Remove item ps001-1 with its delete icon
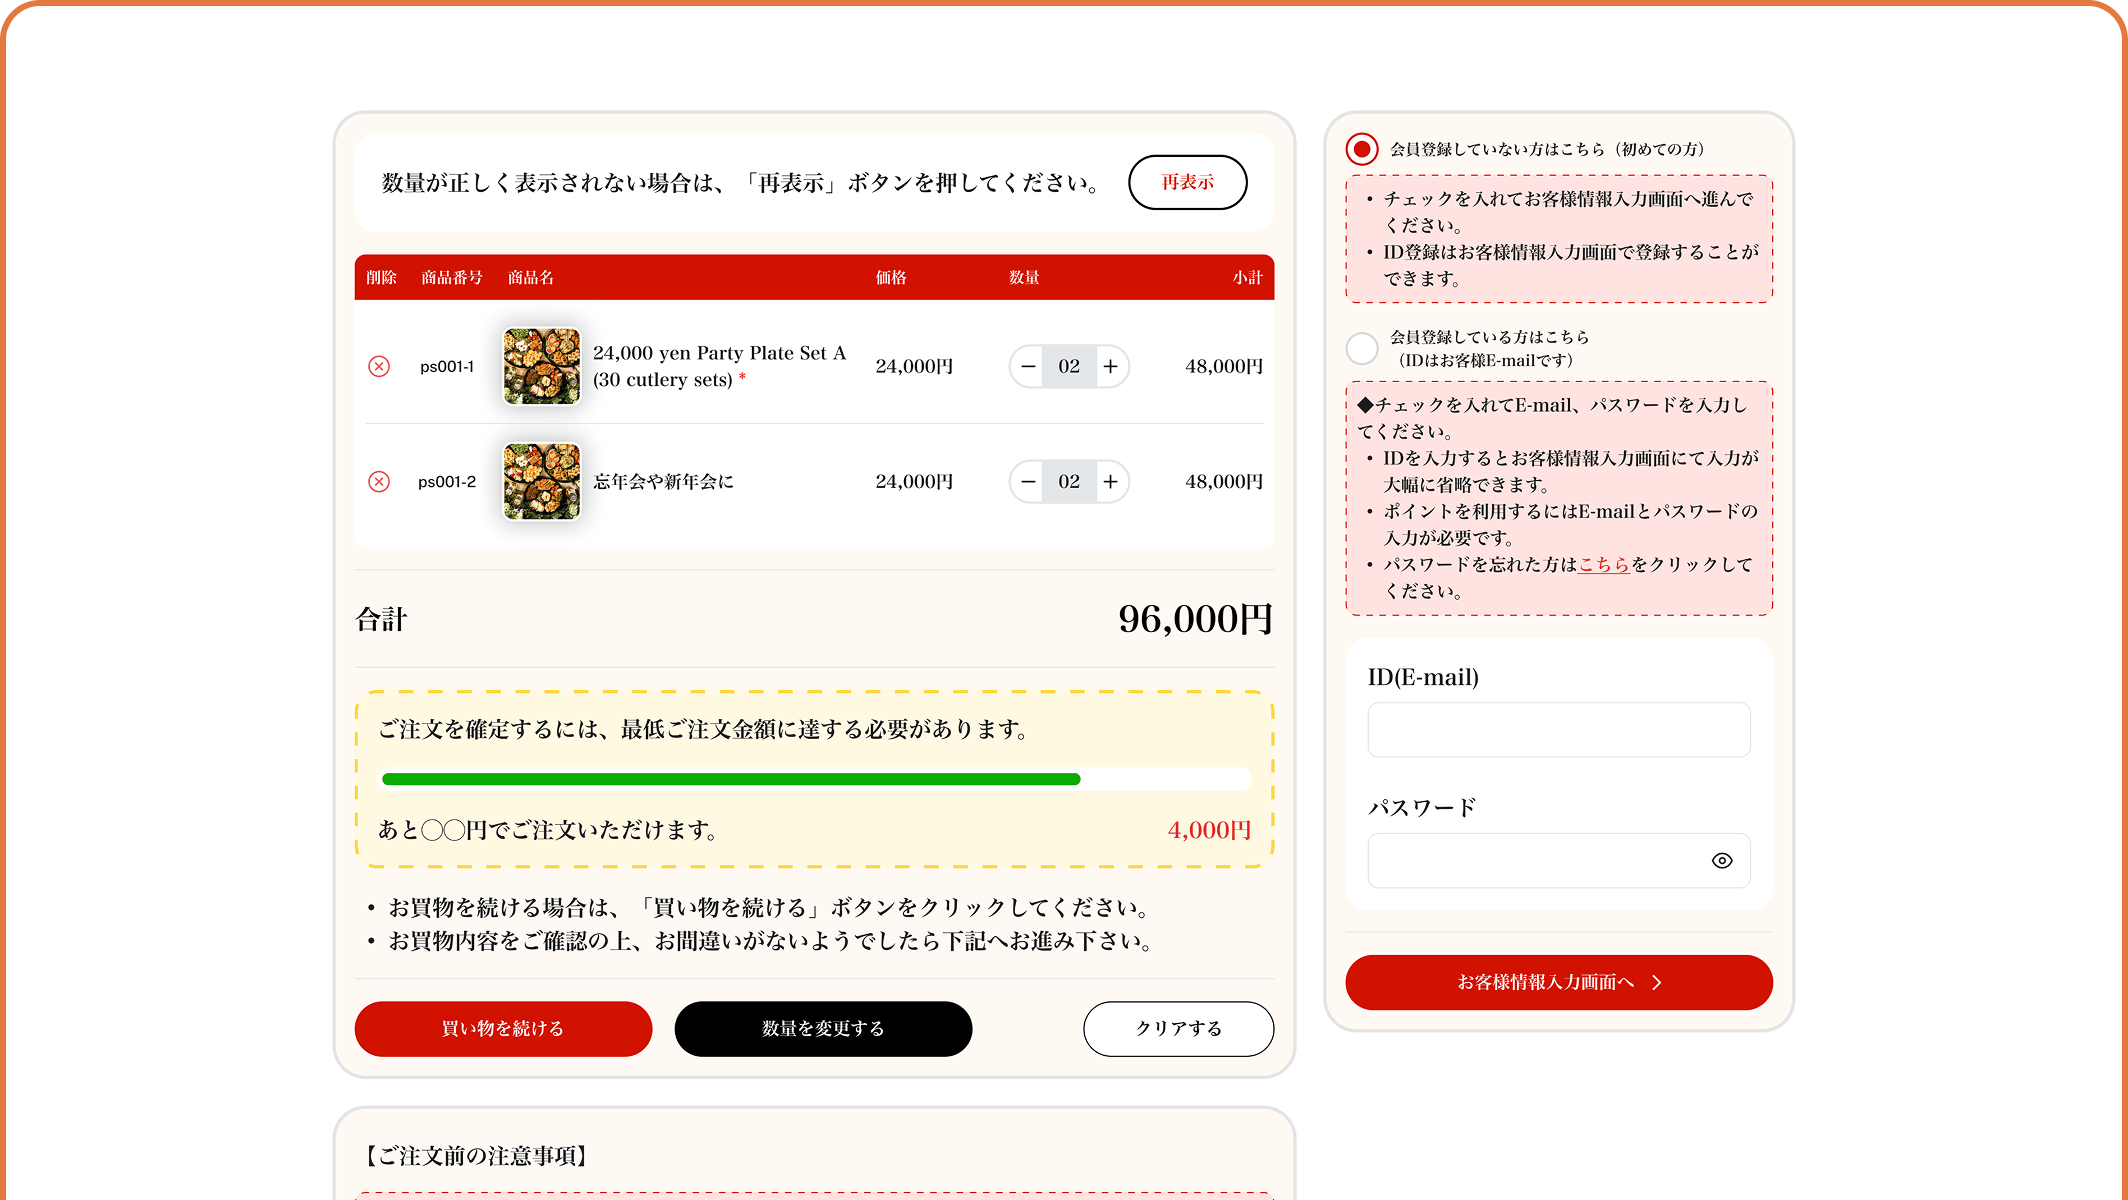This screenshot has height=1200, width=2128. pos(379,366)
